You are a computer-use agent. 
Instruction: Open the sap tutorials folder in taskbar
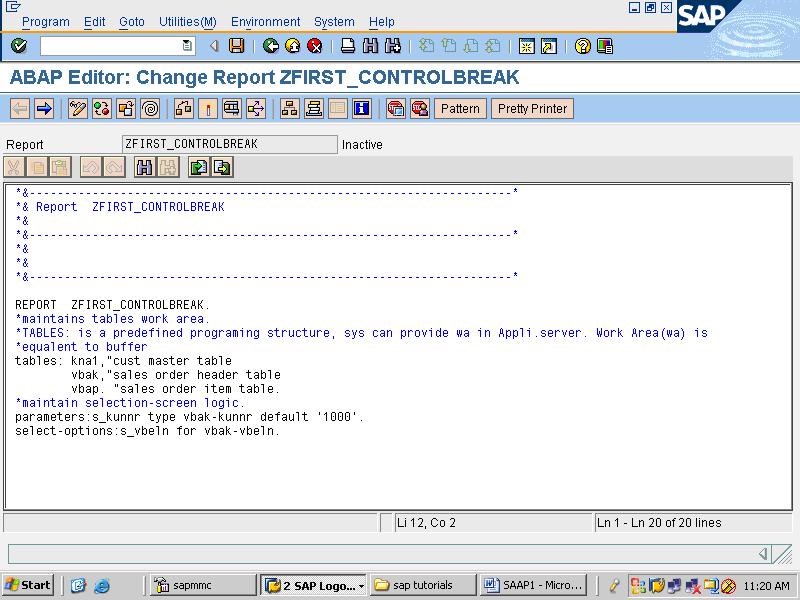(413, 584)
